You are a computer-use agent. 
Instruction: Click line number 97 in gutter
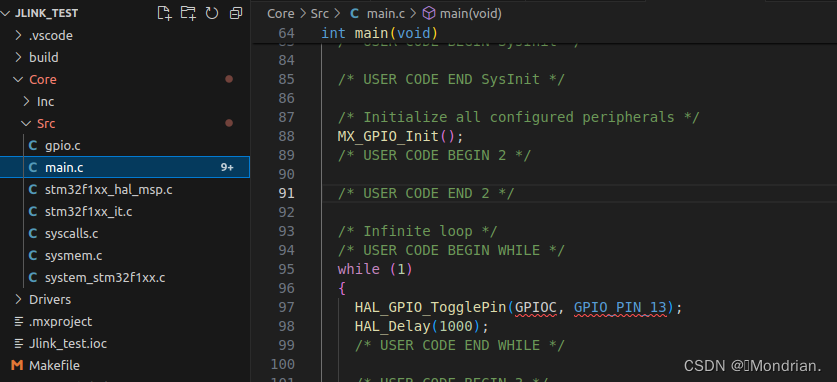click(286, 307)
